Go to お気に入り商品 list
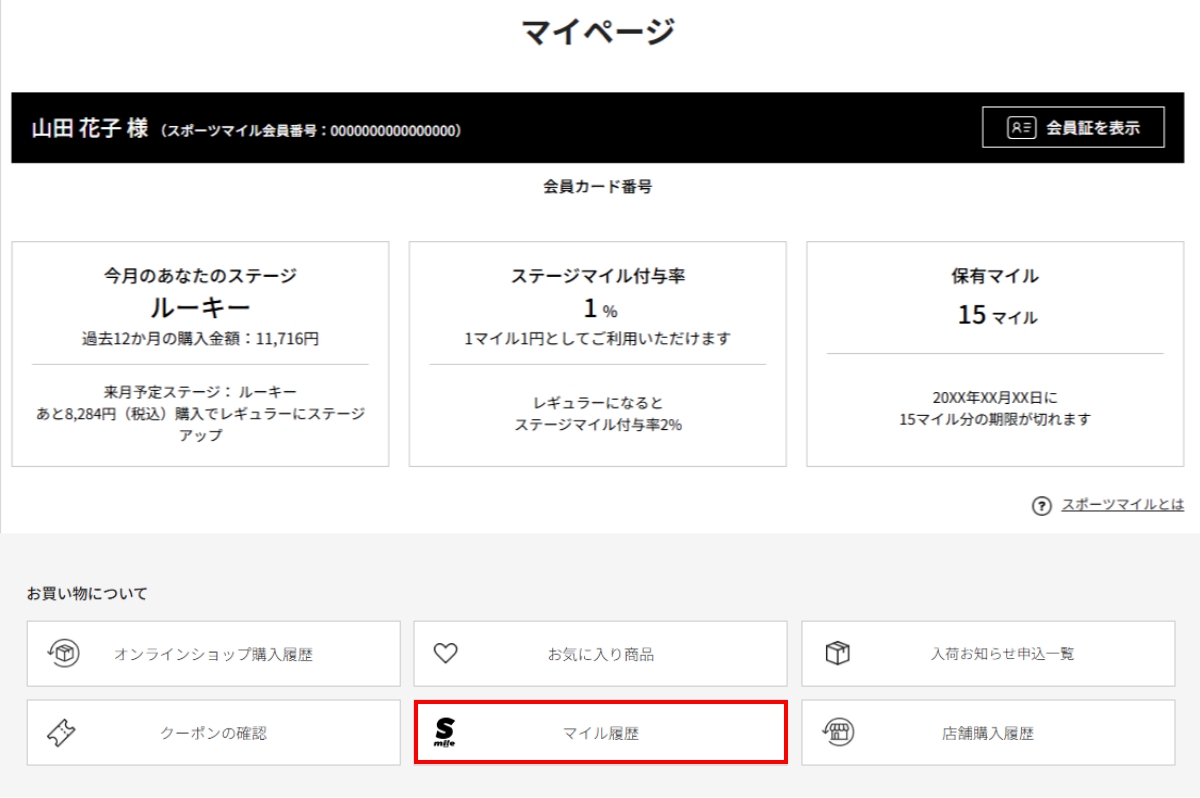1200x798 pixels. click(x=600, y=655)
